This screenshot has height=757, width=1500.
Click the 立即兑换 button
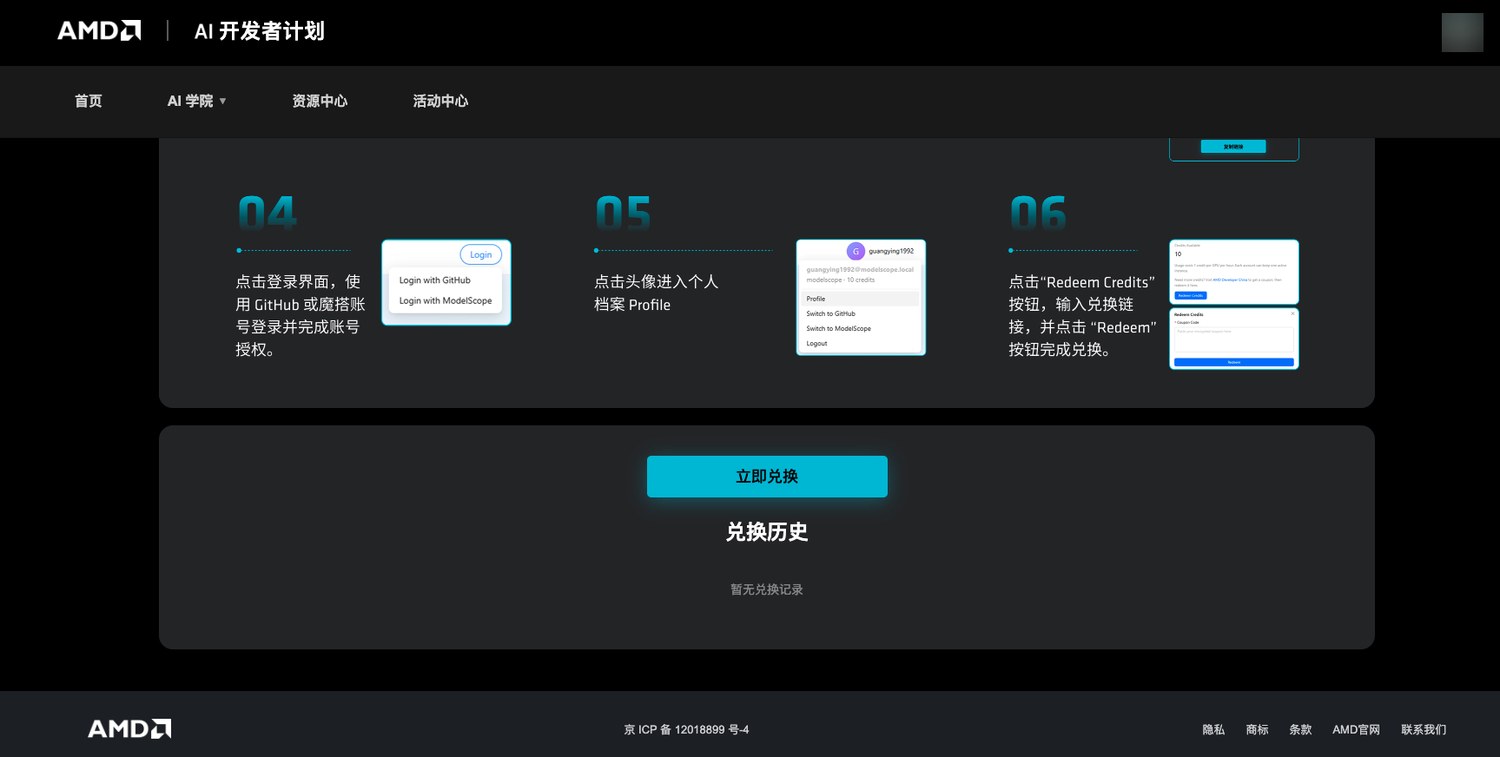coord(767,477)
